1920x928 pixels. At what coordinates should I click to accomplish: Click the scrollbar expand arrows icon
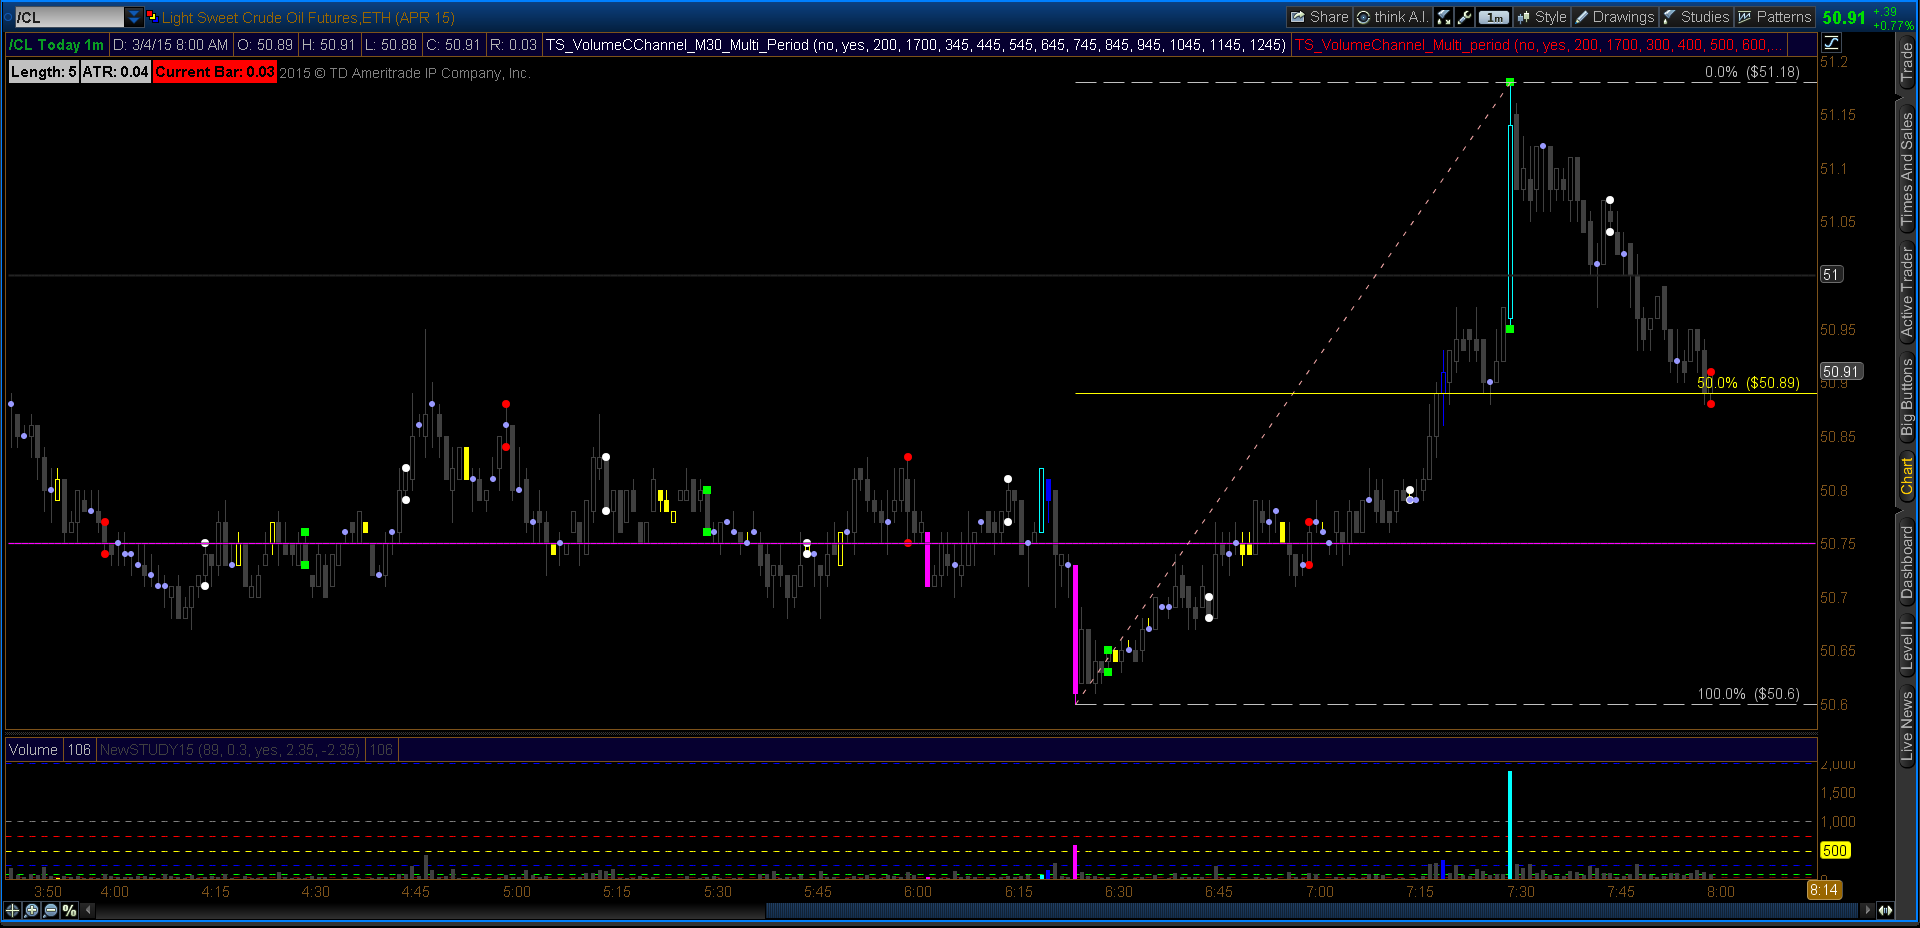(1885, 910)
